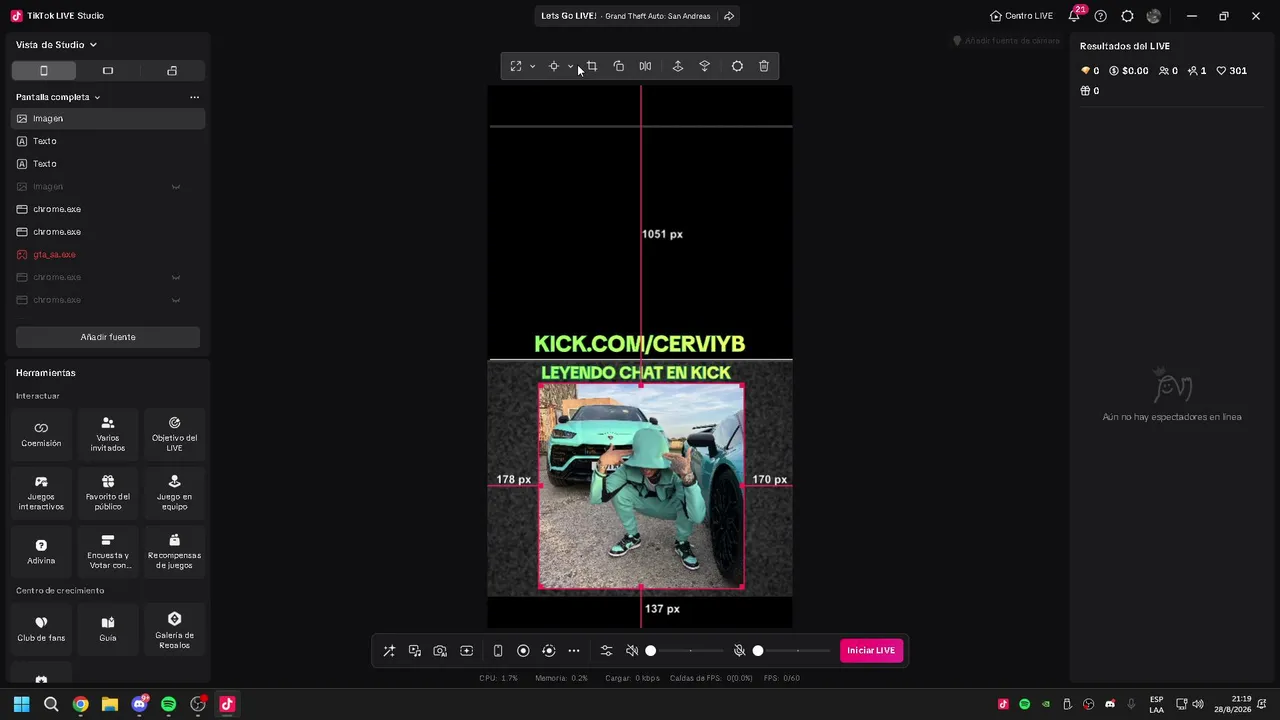
Task: Activate the crop tool
Action: click(x=592, y=66)
